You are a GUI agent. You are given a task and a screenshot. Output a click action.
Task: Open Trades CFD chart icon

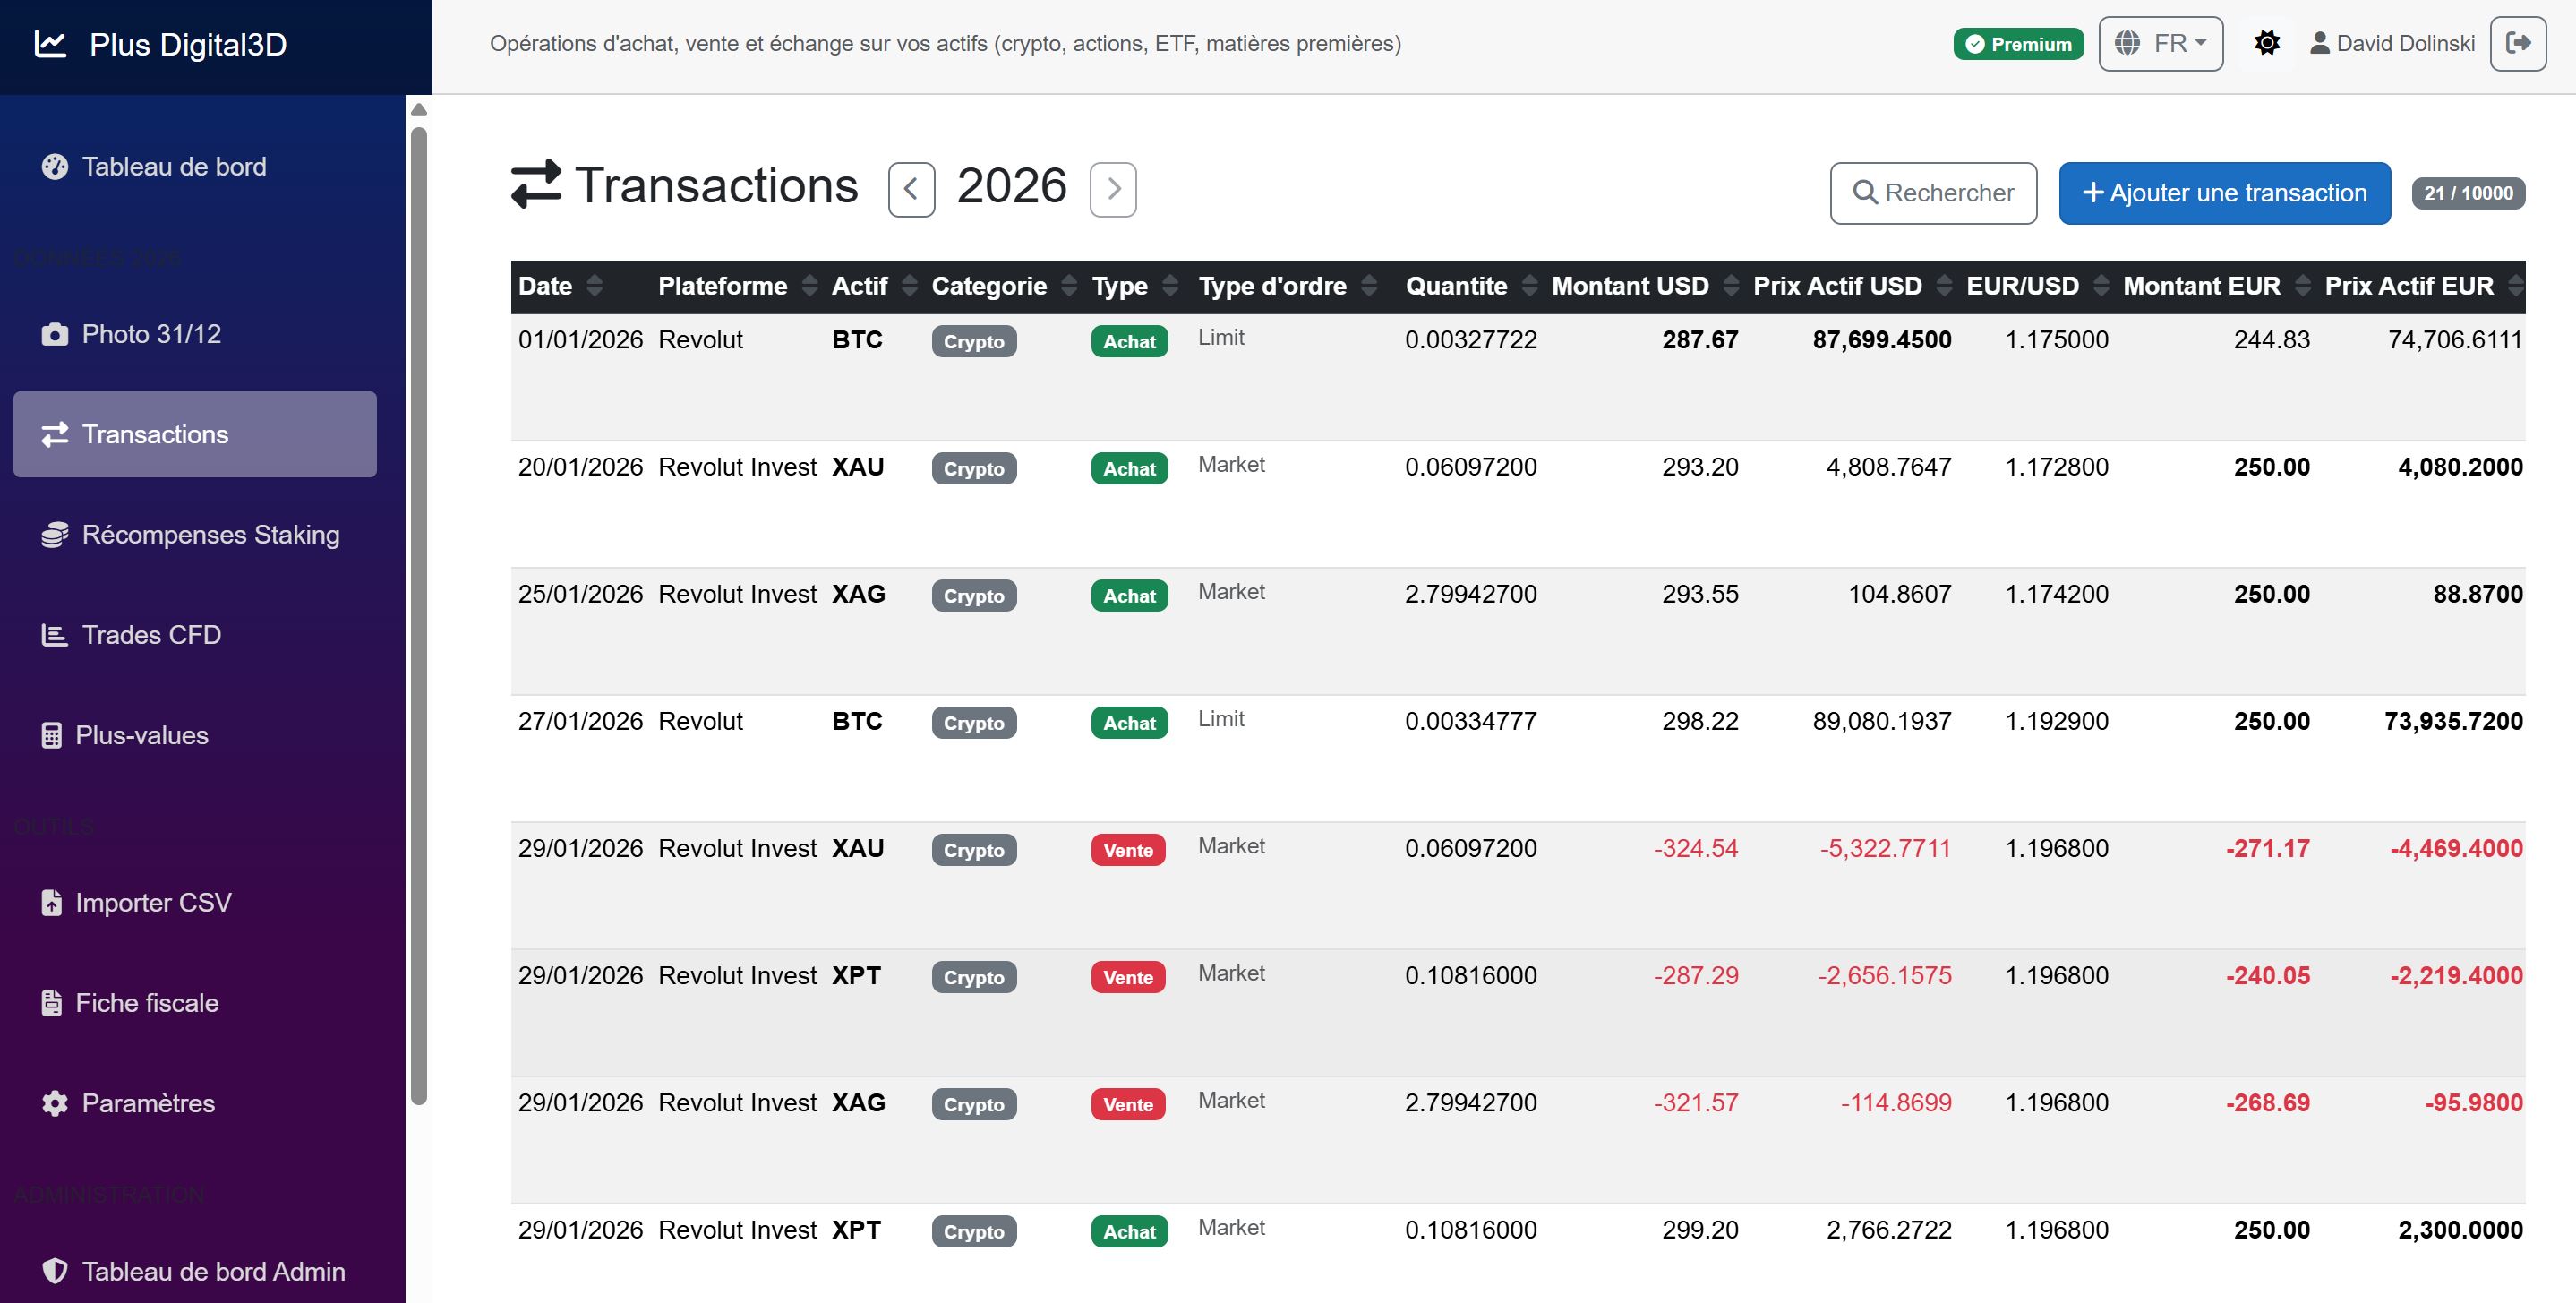pos(54,635)
